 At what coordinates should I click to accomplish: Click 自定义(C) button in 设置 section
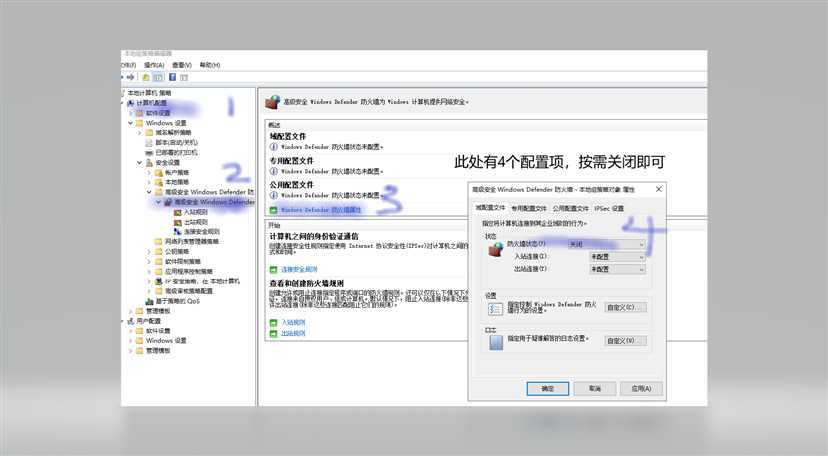pos(625,307)
